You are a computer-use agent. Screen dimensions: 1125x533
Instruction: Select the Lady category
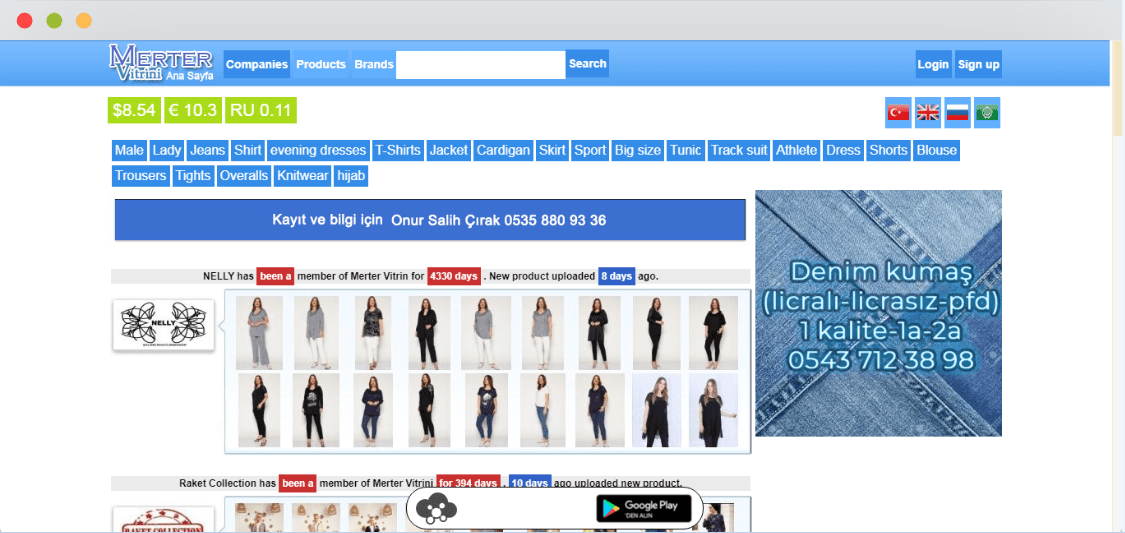click(x=166, y=151)
